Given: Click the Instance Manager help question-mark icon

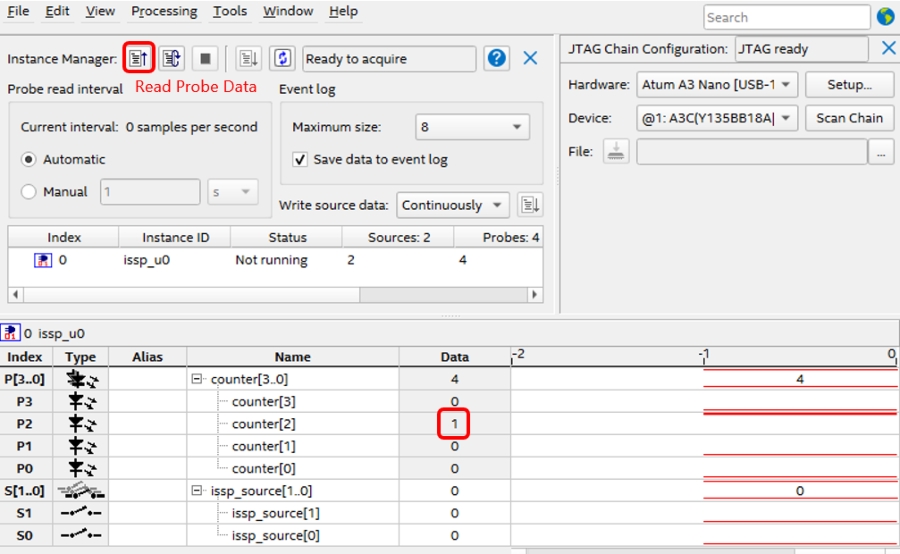Looking at the screenshot, I should pyautogui.click(x=496, y=58).
